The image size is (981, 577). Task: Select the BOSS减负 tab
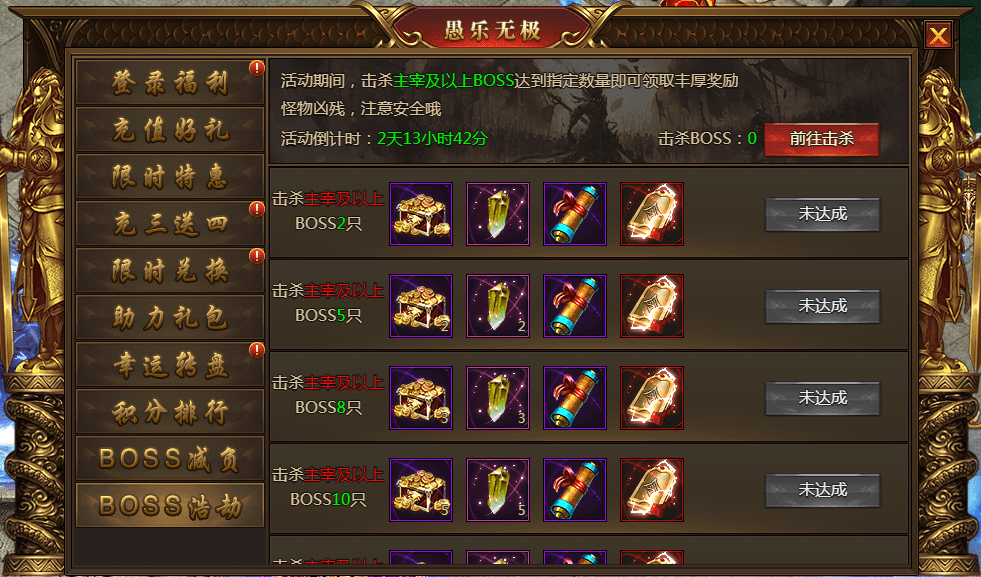(x=170, y=458)
